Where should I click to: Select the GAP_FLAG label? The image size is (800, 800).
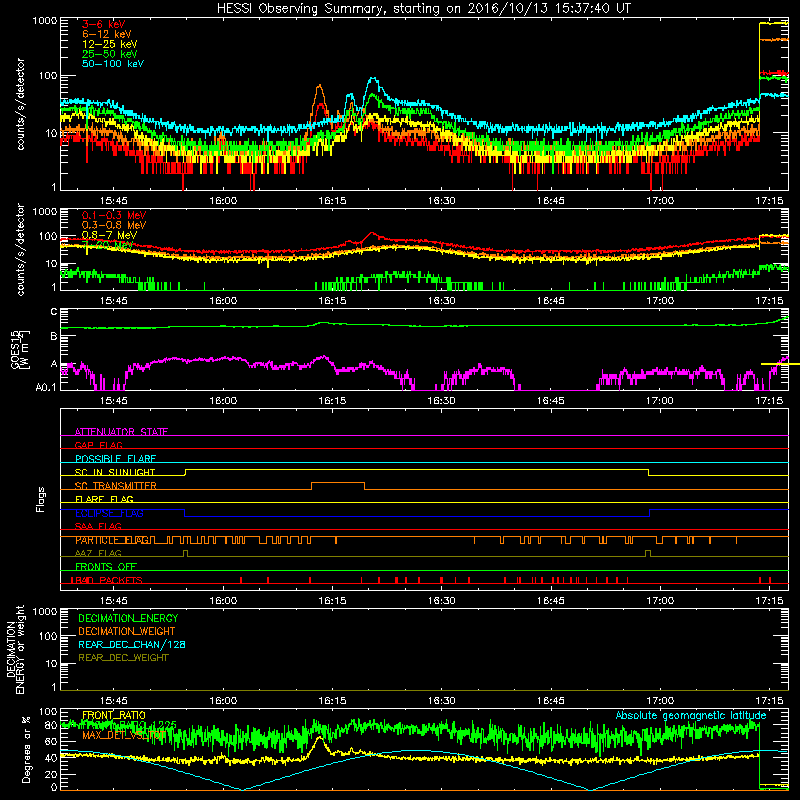[x=98, y=445]
